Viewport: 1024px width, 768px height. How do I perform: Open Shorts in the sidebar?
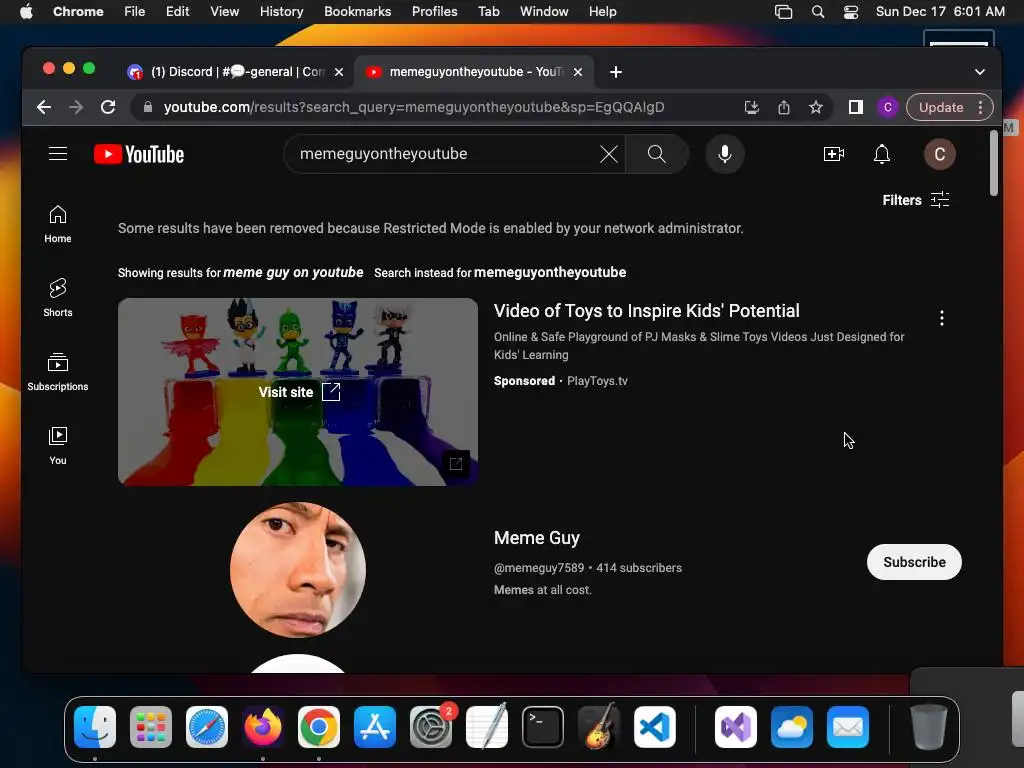click(x=58, y=298)
